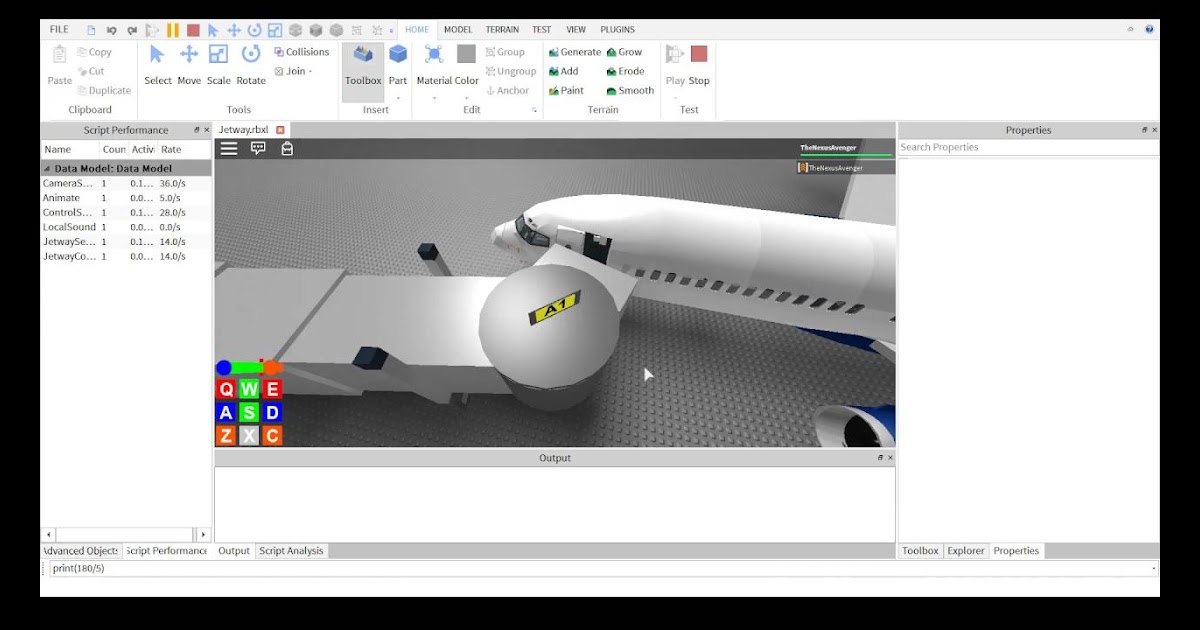Select the small Move cross icon in quick access bar
Image resolution: width=1200 pixels, height=630 pixels.
(x=233, y=30)
